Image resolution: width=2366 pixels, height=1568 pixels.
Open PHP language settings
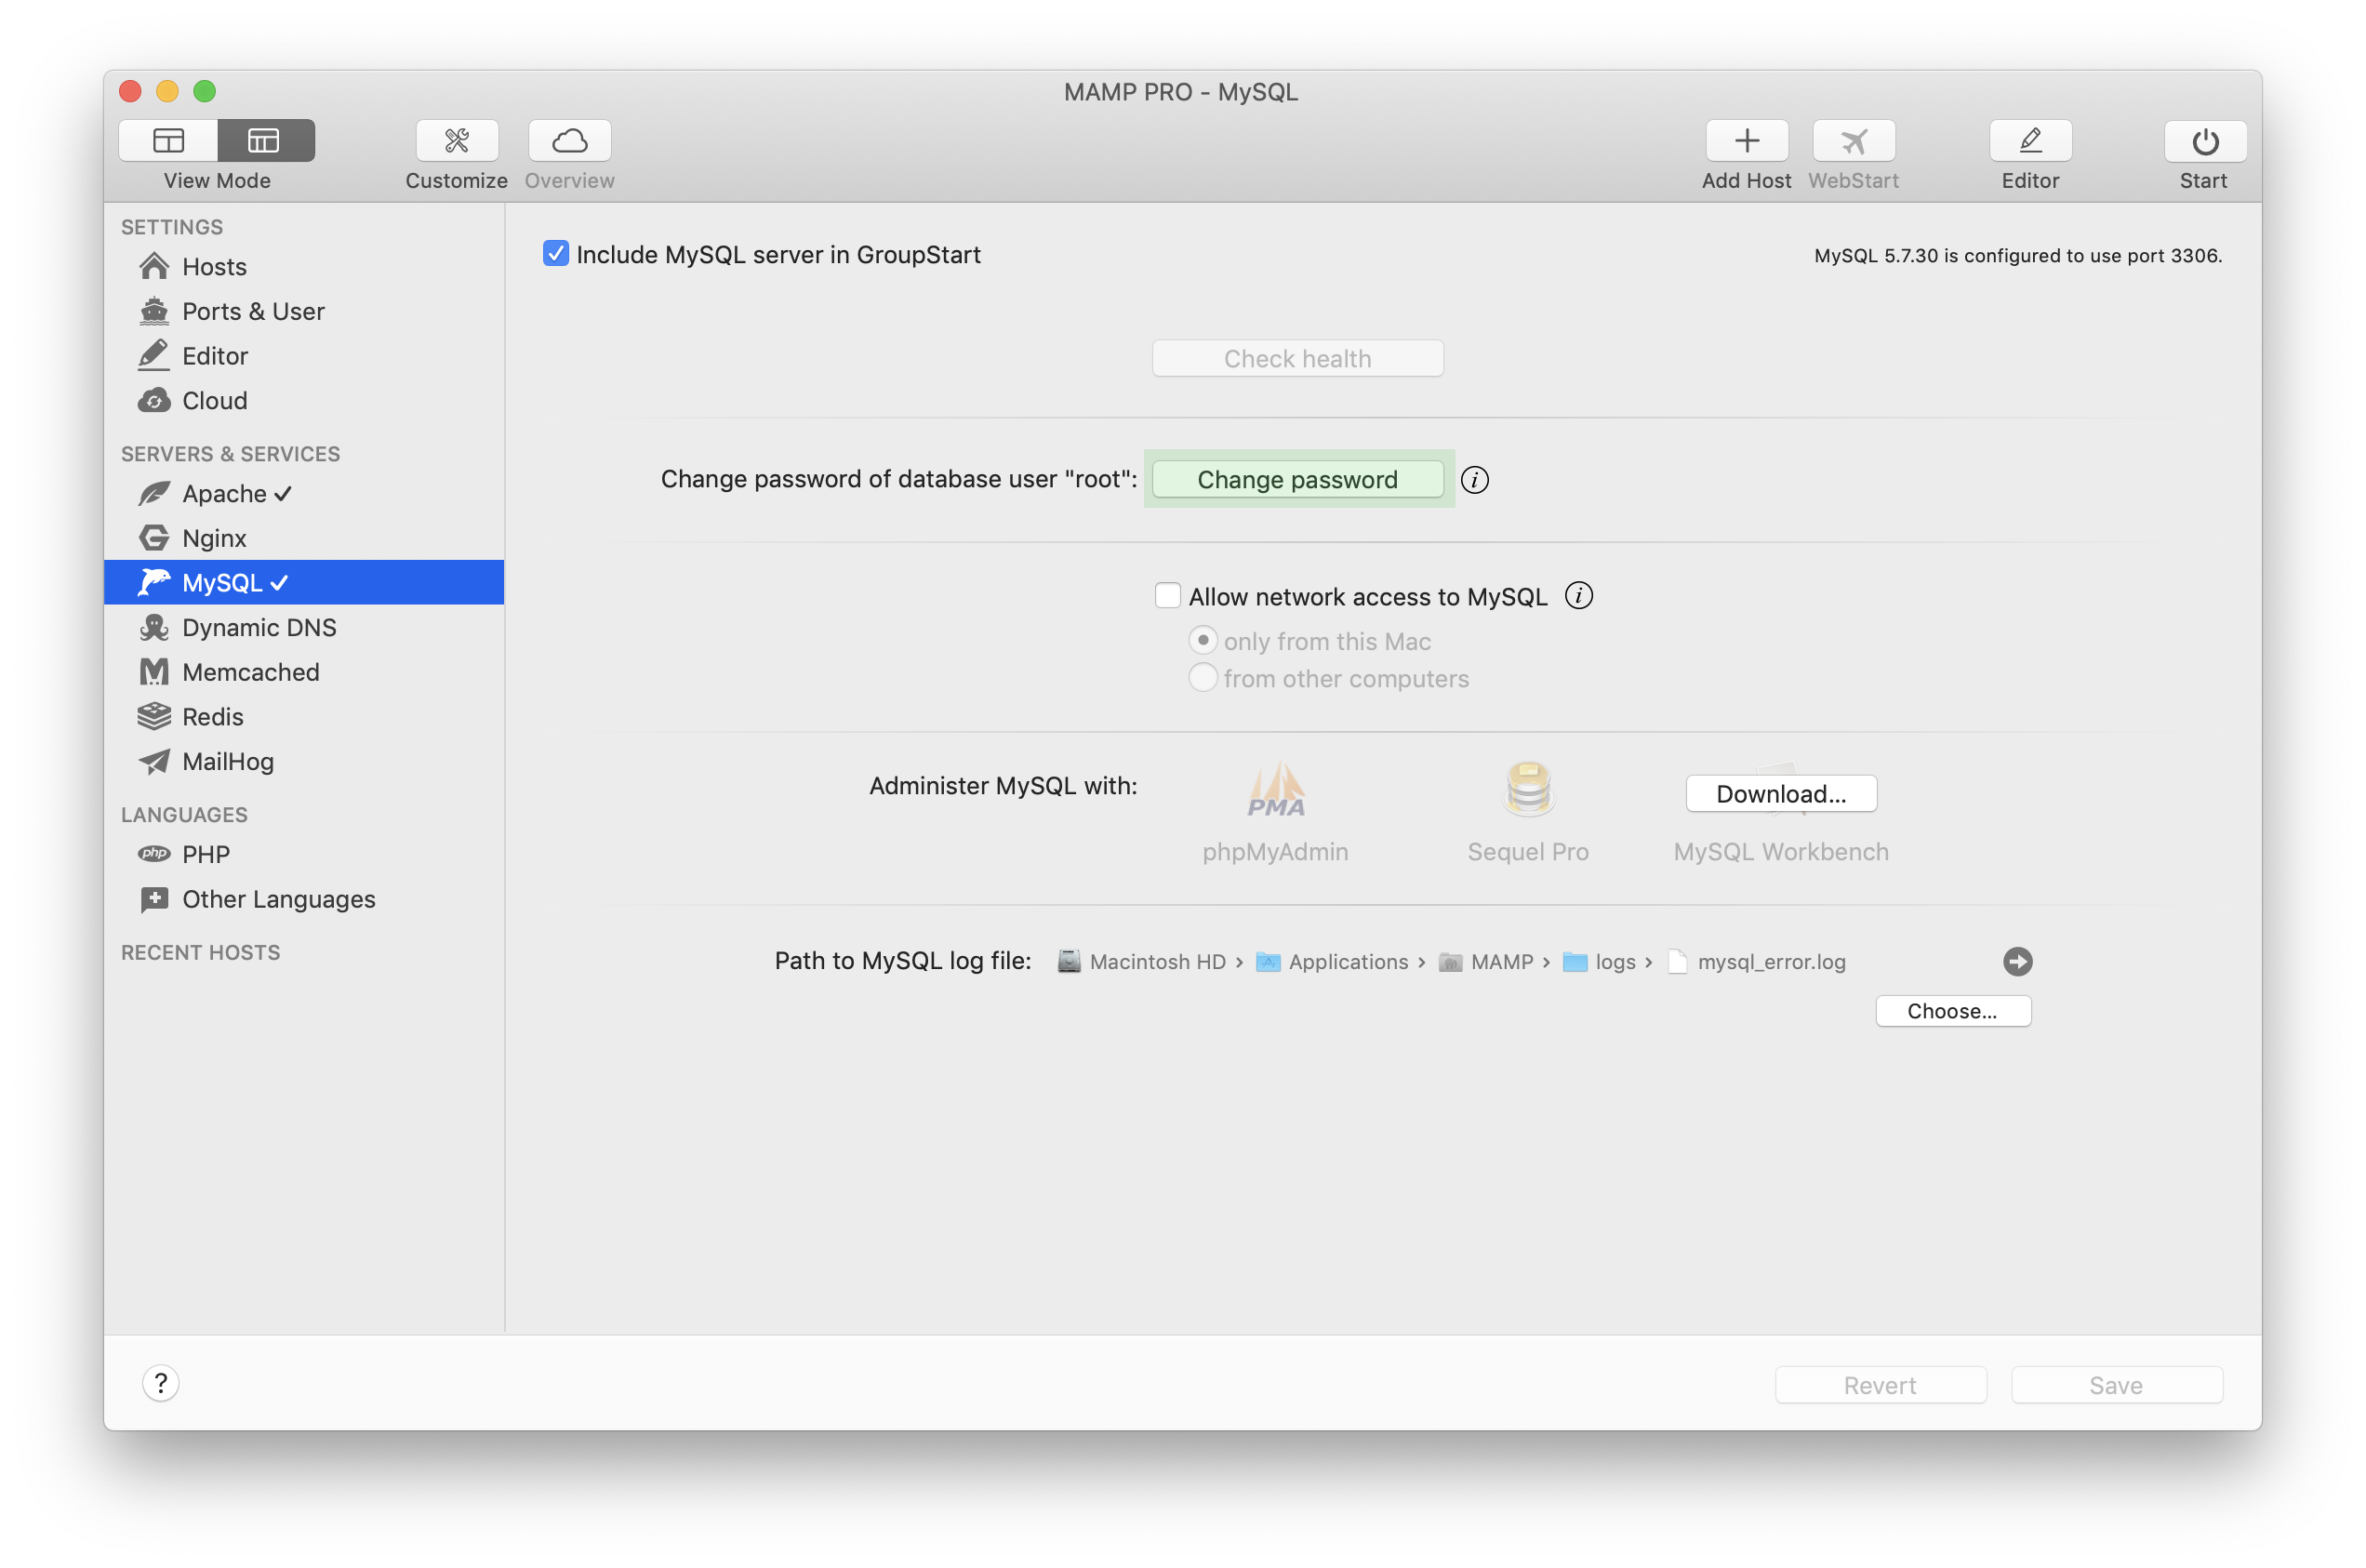[304, 854]
